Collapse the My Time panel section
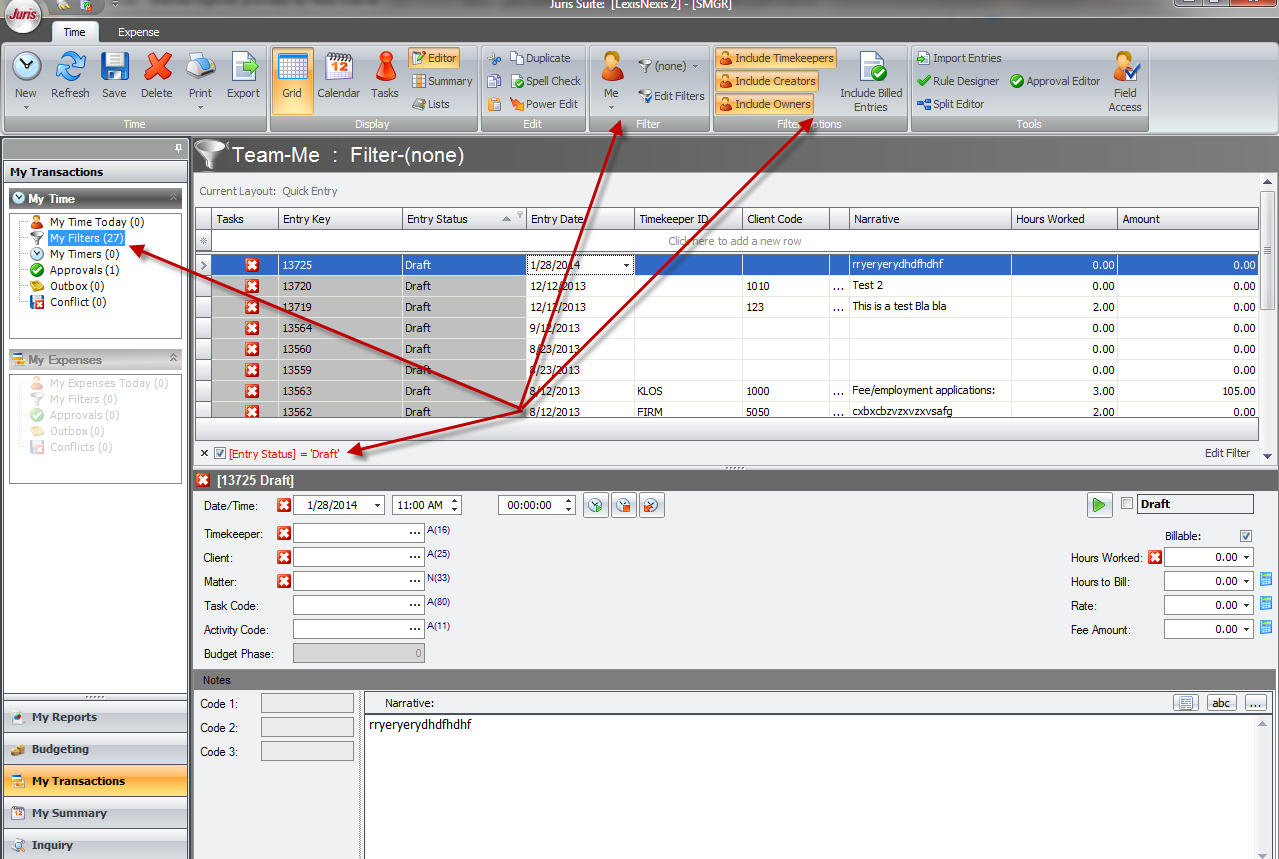Viewport: 1279px width, 859px height. point(174,198)
